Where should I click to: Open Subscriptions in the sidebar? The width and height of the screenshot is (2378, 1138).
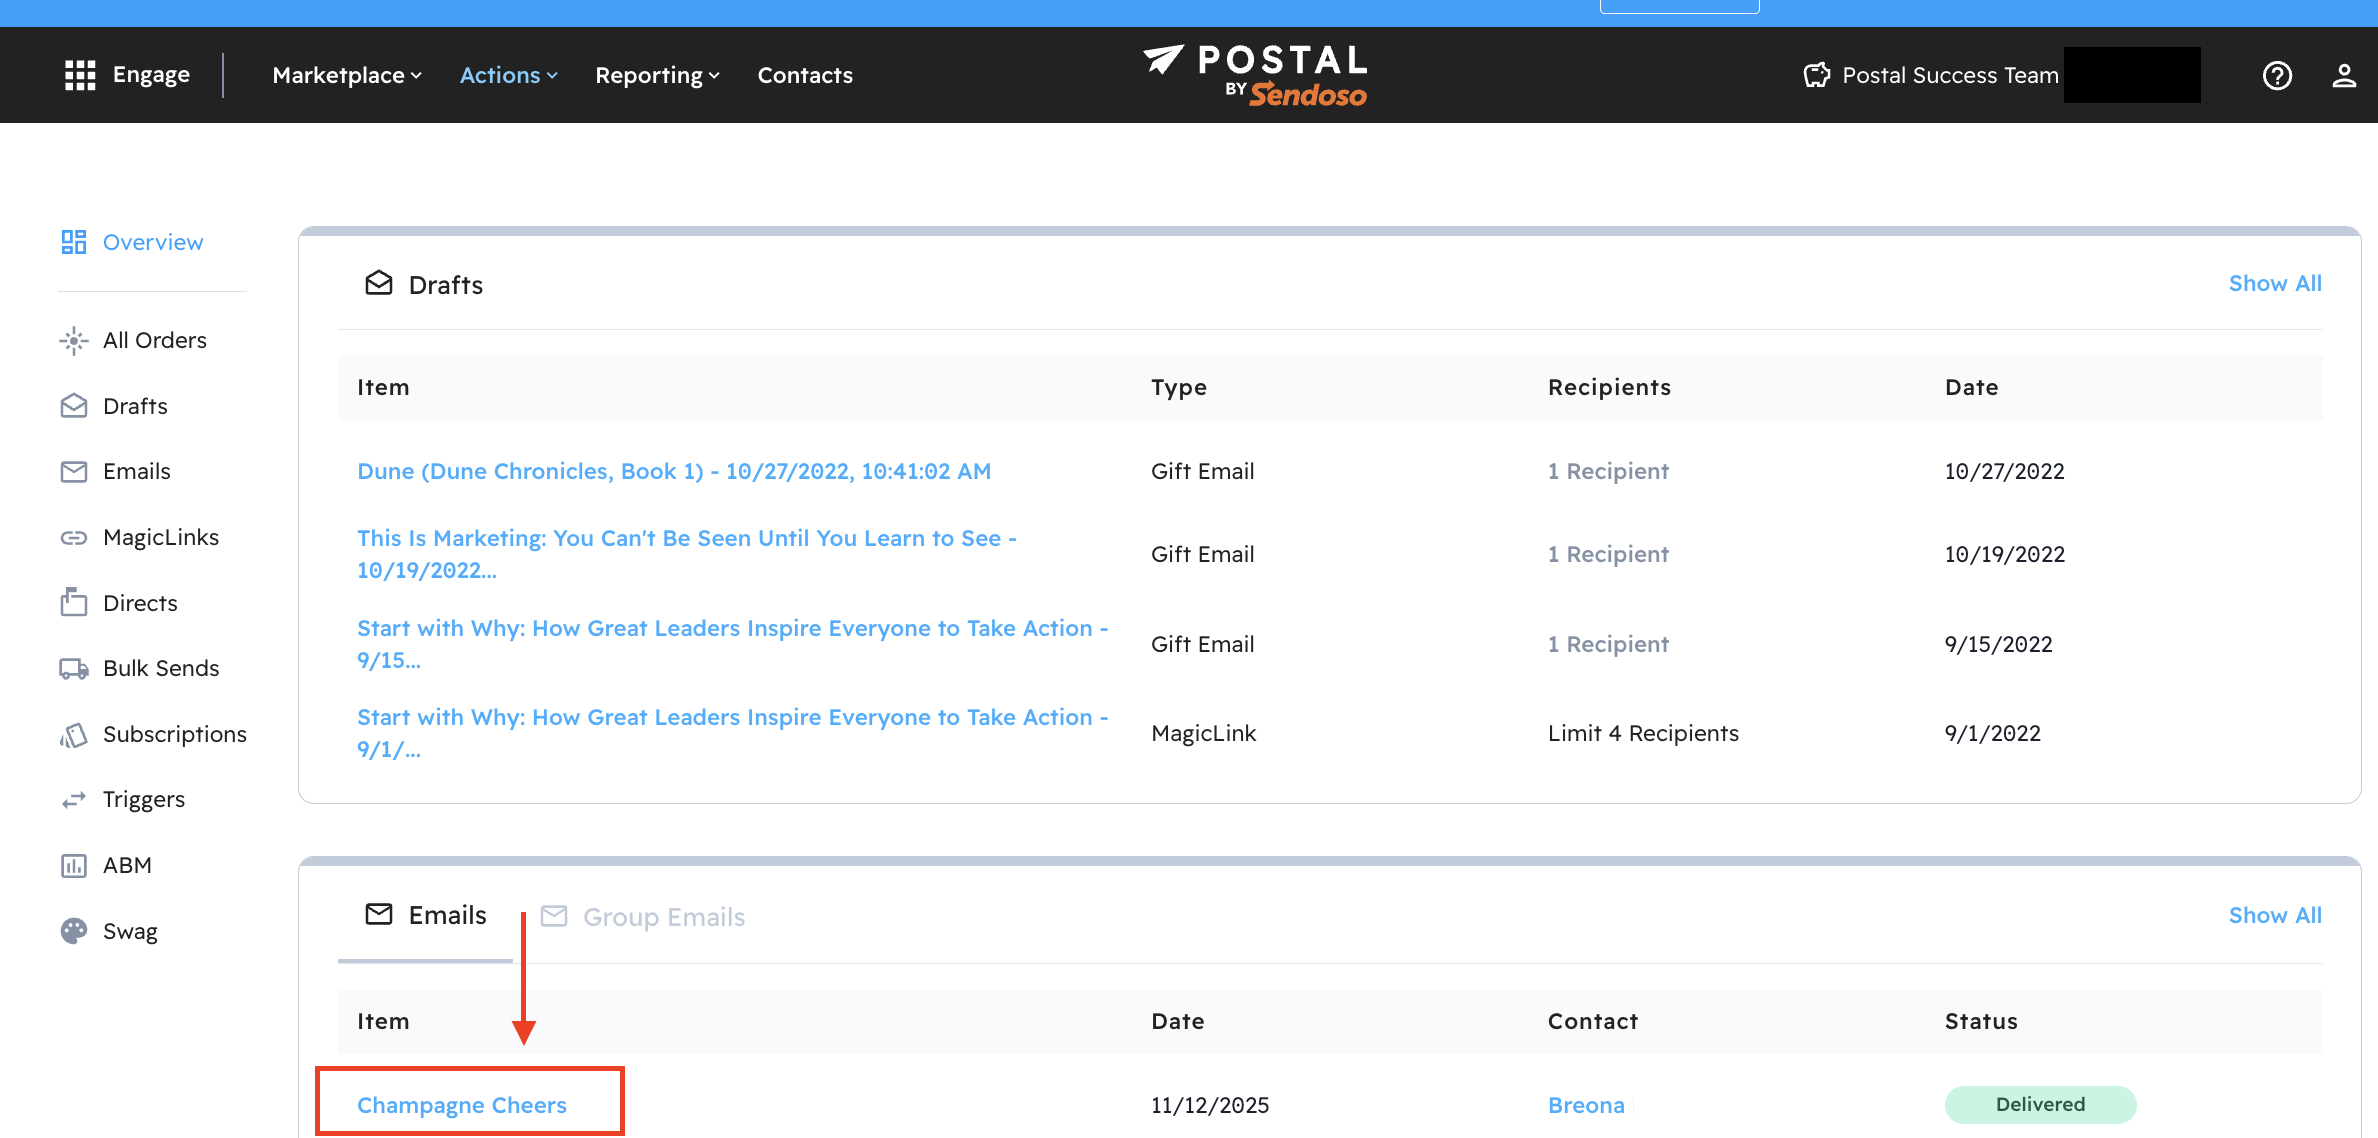pyautogui.click(x=174, y=734)
